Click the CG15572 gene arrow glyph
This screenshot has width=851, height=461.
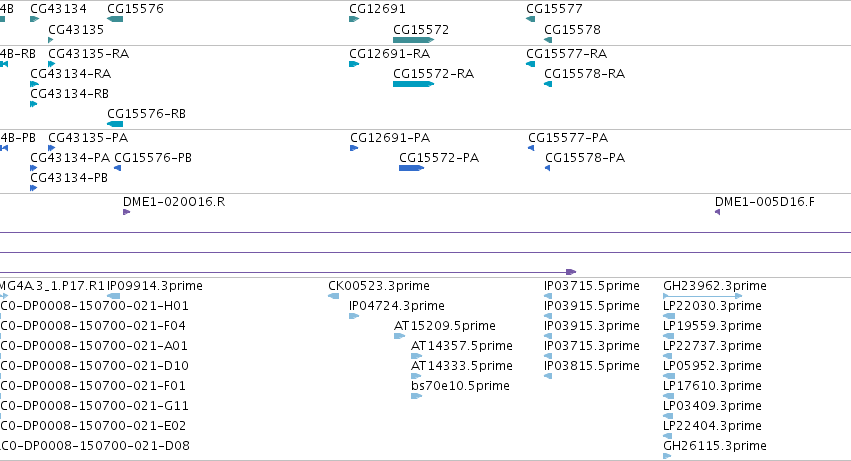(414, 40)
